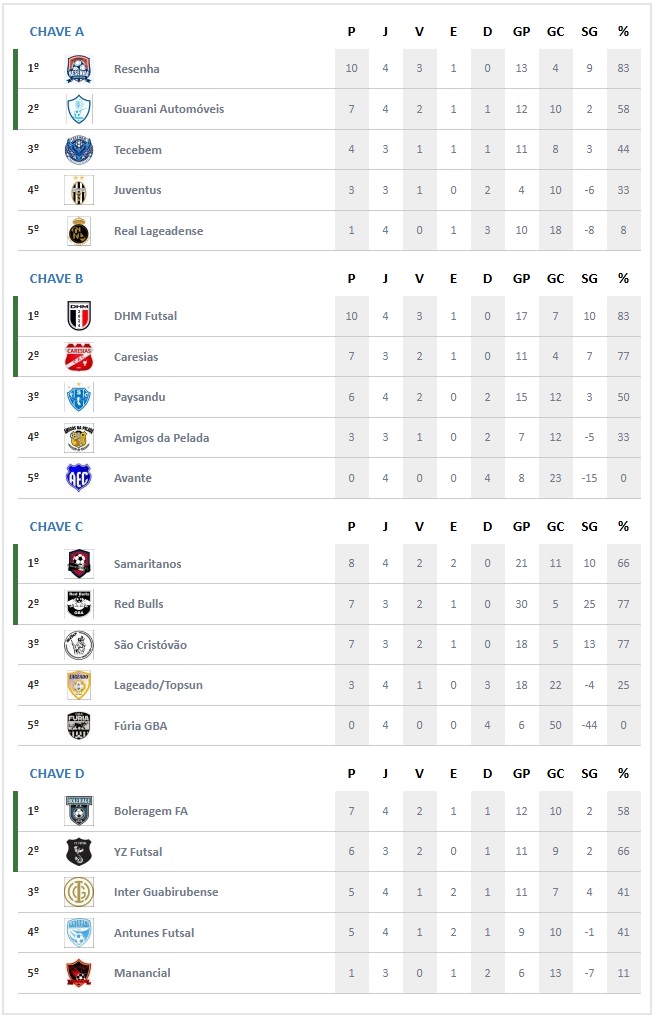The height and width of the screenshot is (1020, 656).
Task: Click the Resenha team crest icon
Action: pyautogui.click(x=79, y=69)
